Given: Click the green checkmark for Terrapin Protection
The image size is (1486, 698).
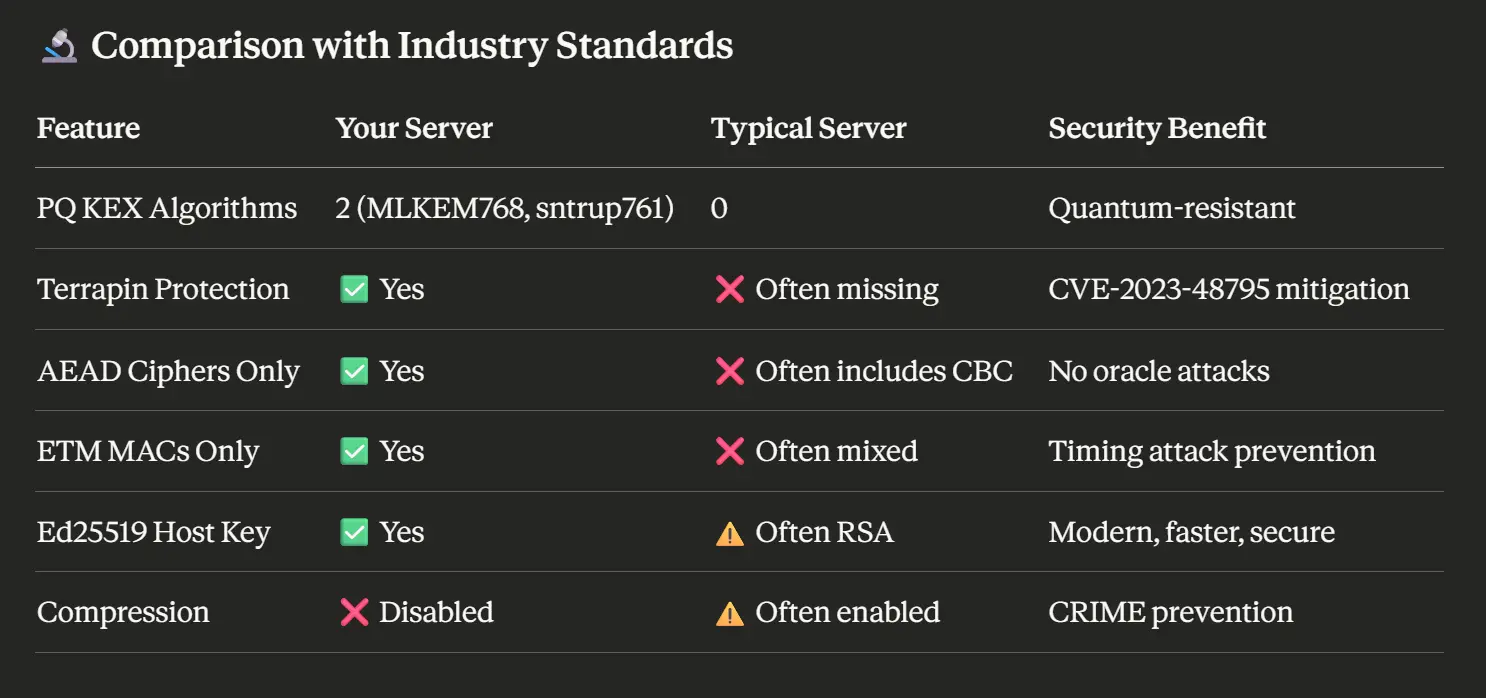Looking at the screenshot, I should (354, 290).
